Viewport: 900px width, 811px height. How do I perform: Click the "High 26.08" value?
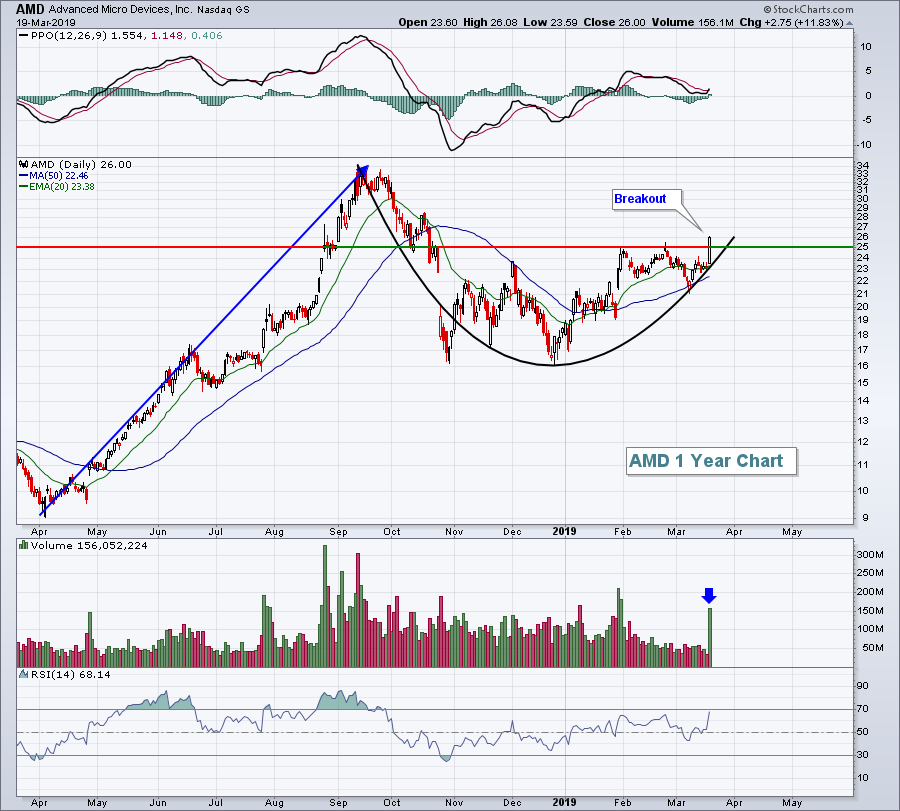490,22
